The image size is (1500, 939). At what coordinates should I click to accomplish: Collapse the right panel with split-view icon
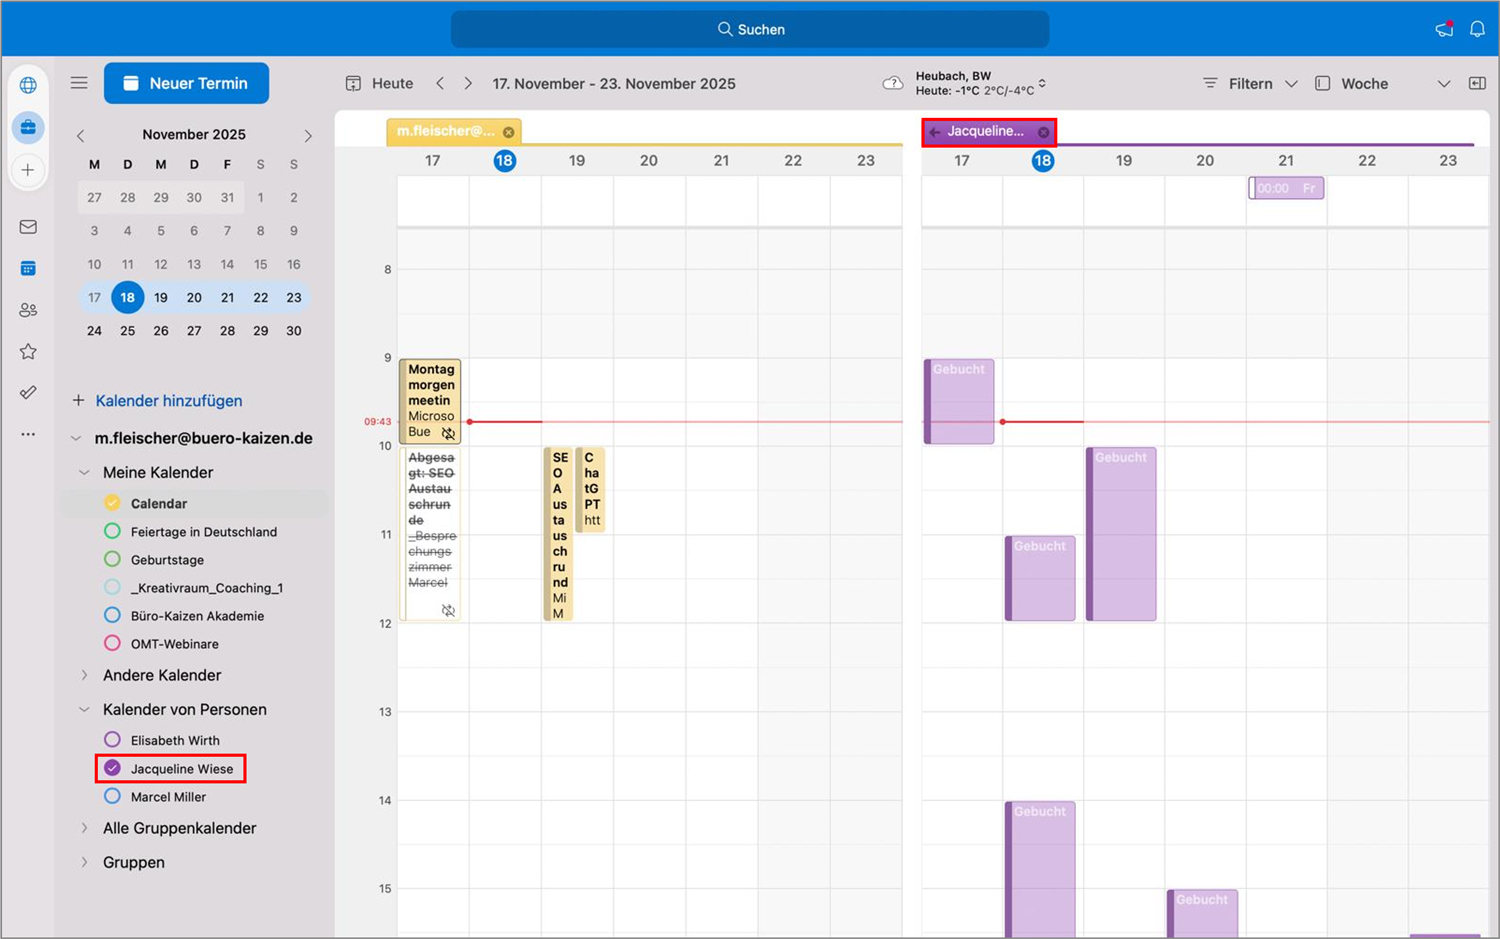coord(1477,83)
